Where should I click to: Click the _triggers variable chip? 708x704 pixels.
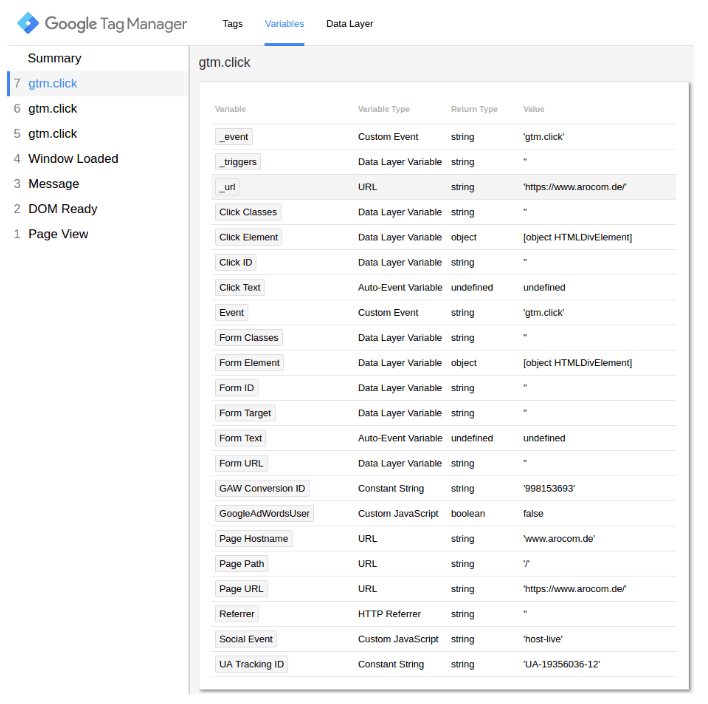tap(238, 162)
